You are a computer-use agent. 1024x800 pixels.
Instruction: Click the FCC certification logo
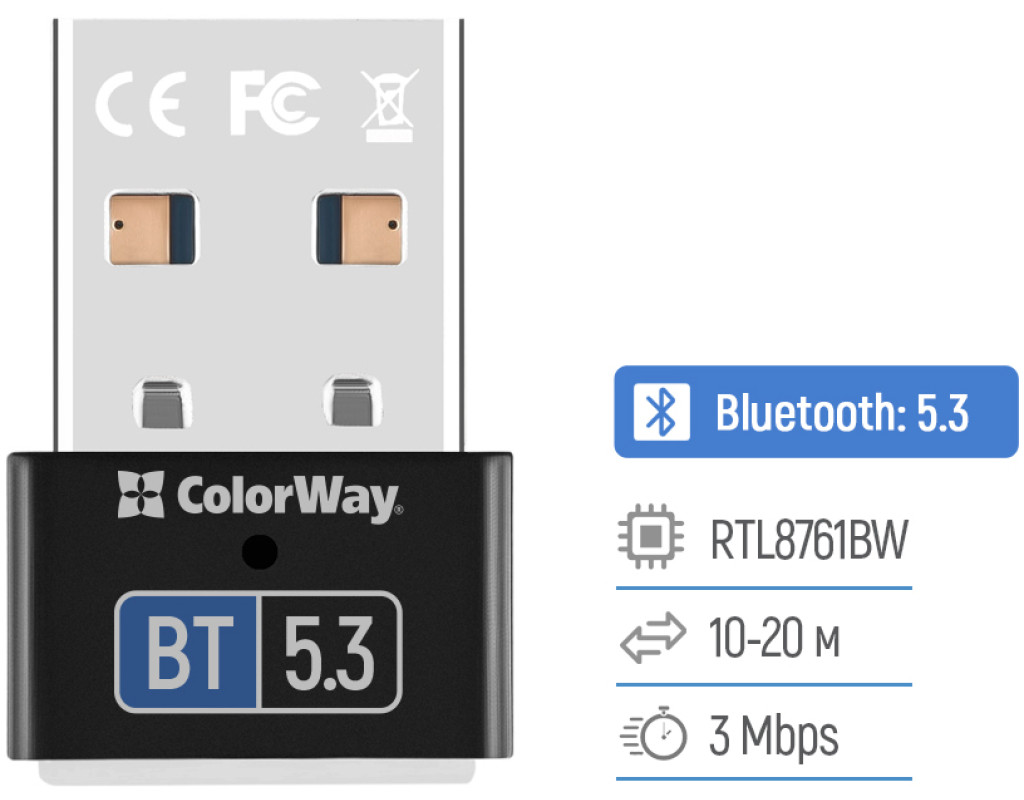pos(275,103)
